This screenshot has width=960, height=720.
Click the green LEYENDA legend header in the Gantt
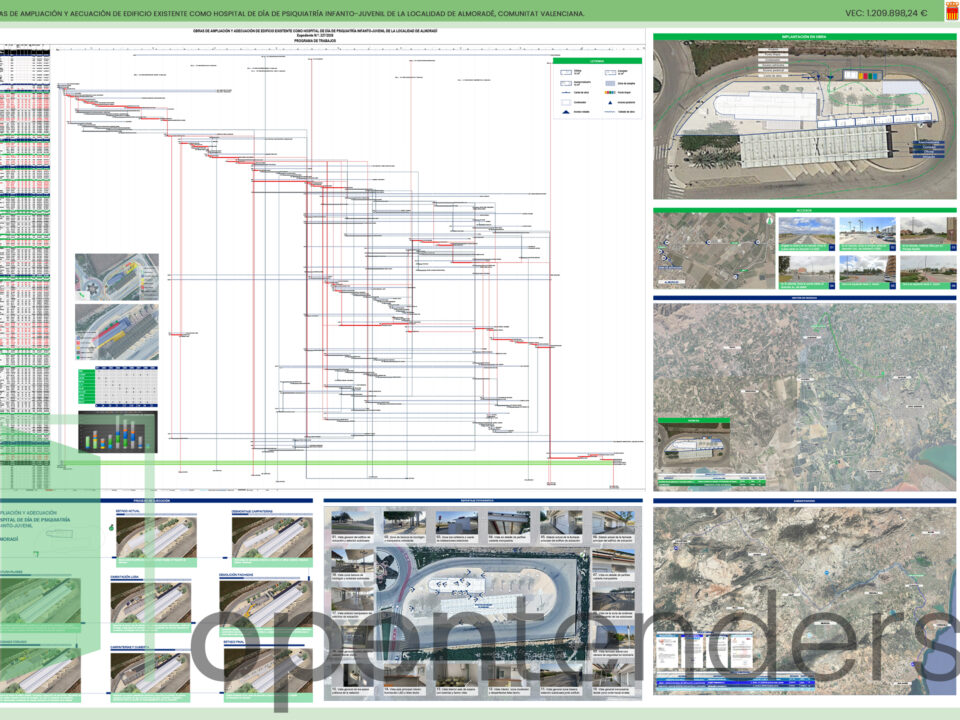(597, 61)
